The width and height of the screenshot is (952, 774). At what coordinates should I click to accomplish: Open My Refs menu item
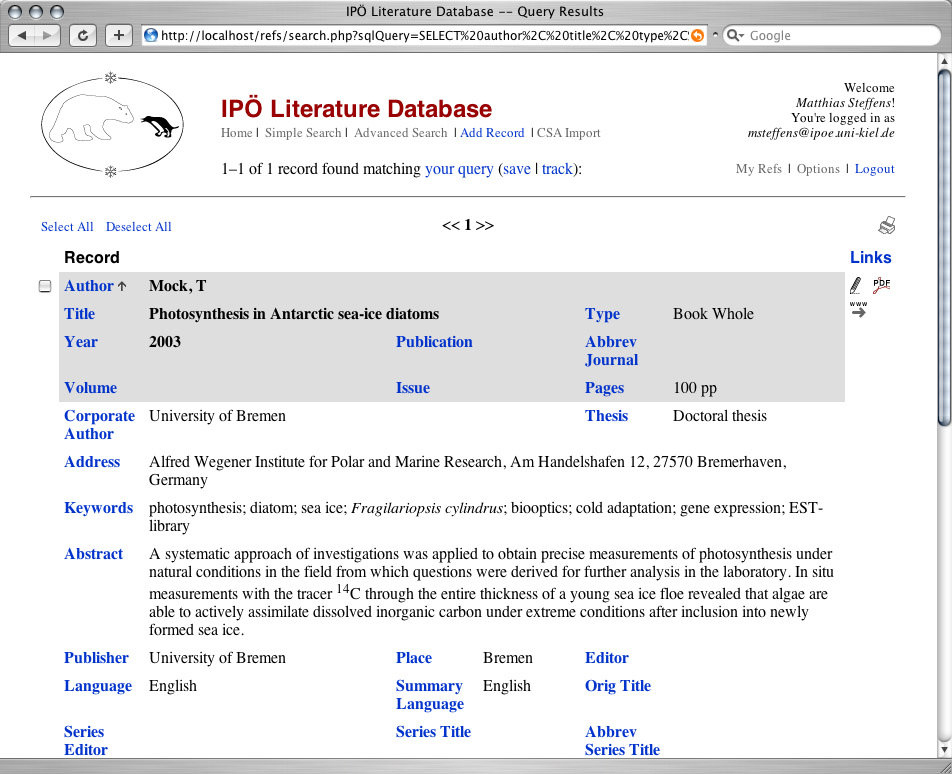[x=758, y=169]
